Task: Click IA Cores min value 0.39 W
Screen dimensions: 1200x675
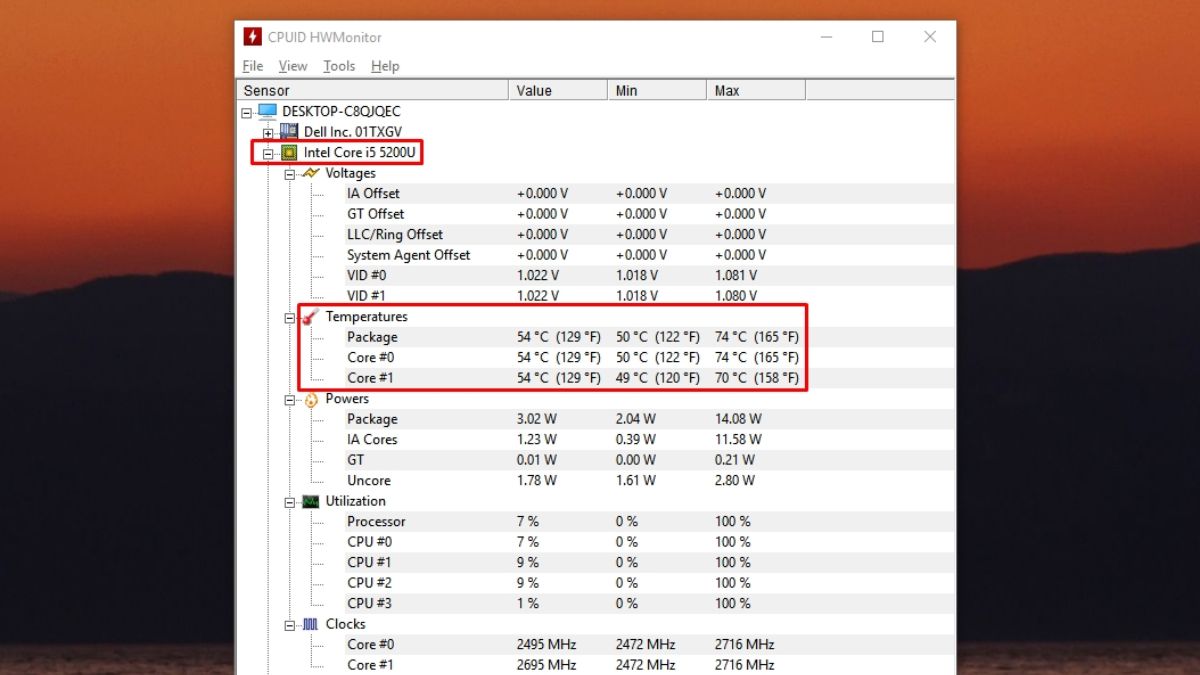Action: [x=636, y=439]
